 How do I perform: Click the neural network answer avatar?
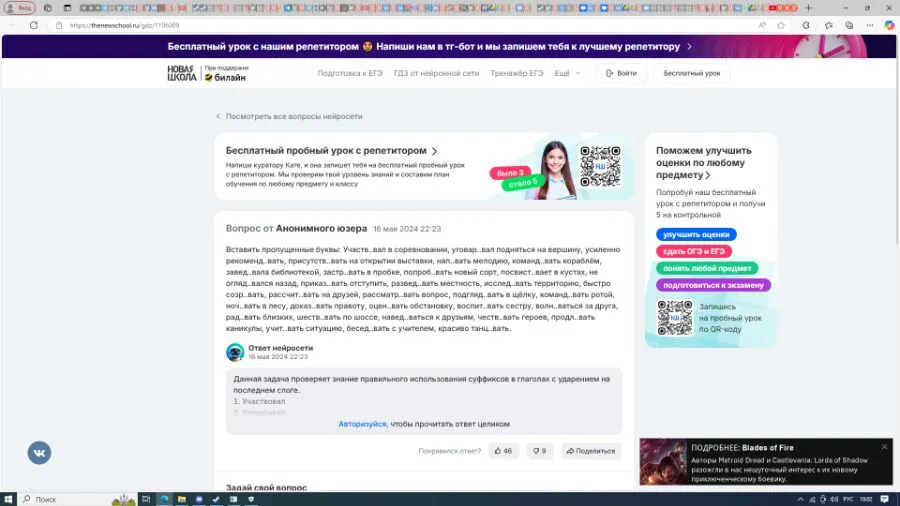tap(235, 352)
